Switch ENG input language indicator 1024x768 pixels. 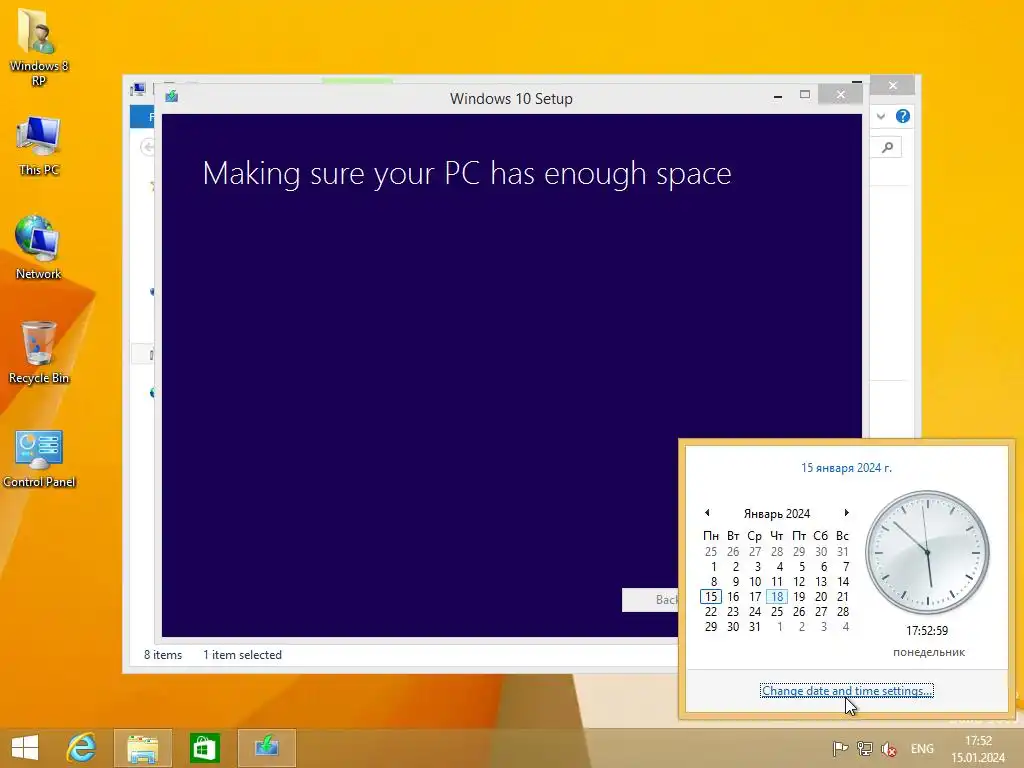(922, 748)
